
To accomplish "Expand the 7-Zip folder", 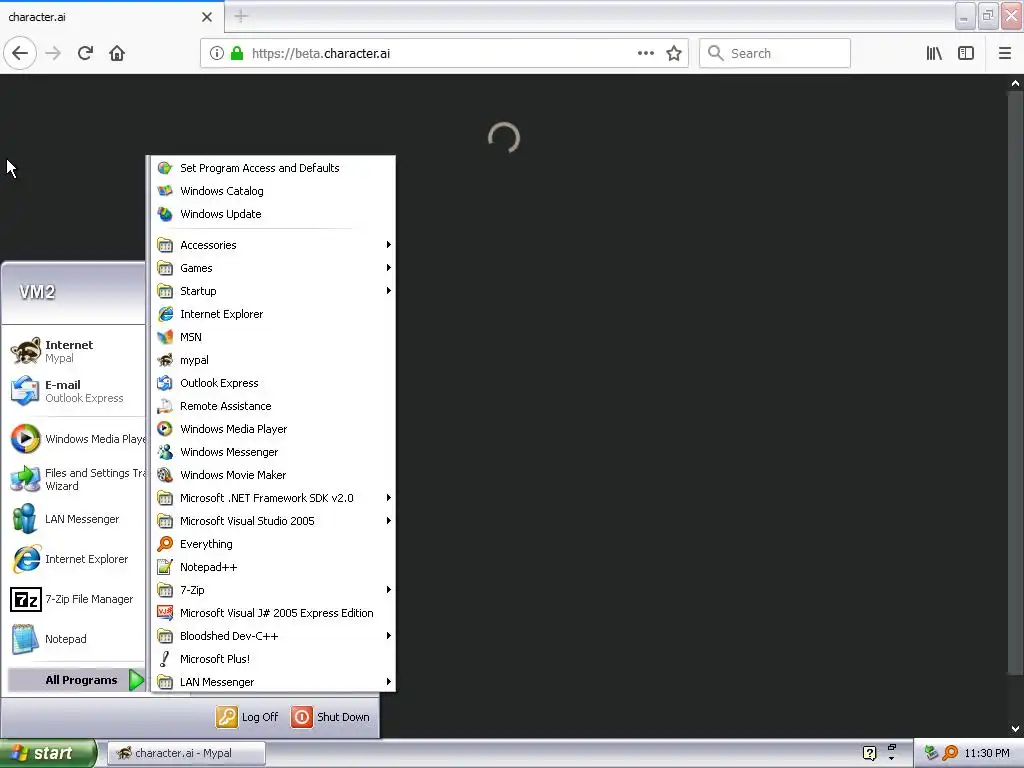I will (x=273, y=590).
